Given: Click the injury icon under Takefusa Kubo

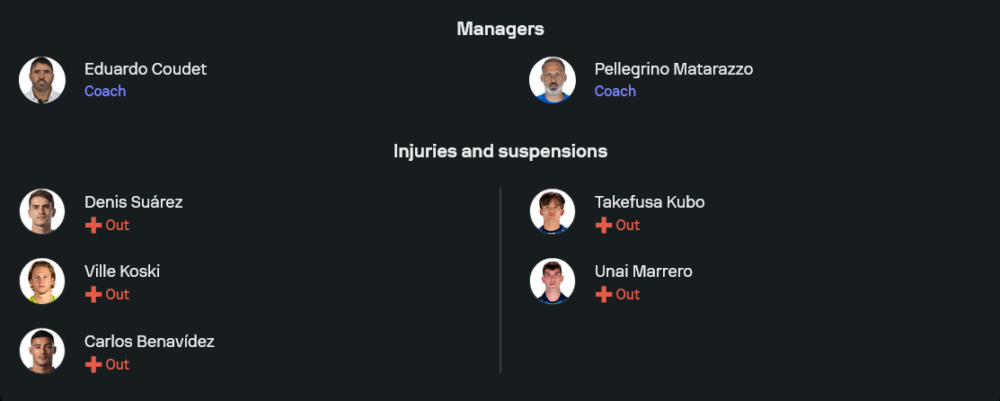Looking at the screenshot, I should (x=603, y=225).
